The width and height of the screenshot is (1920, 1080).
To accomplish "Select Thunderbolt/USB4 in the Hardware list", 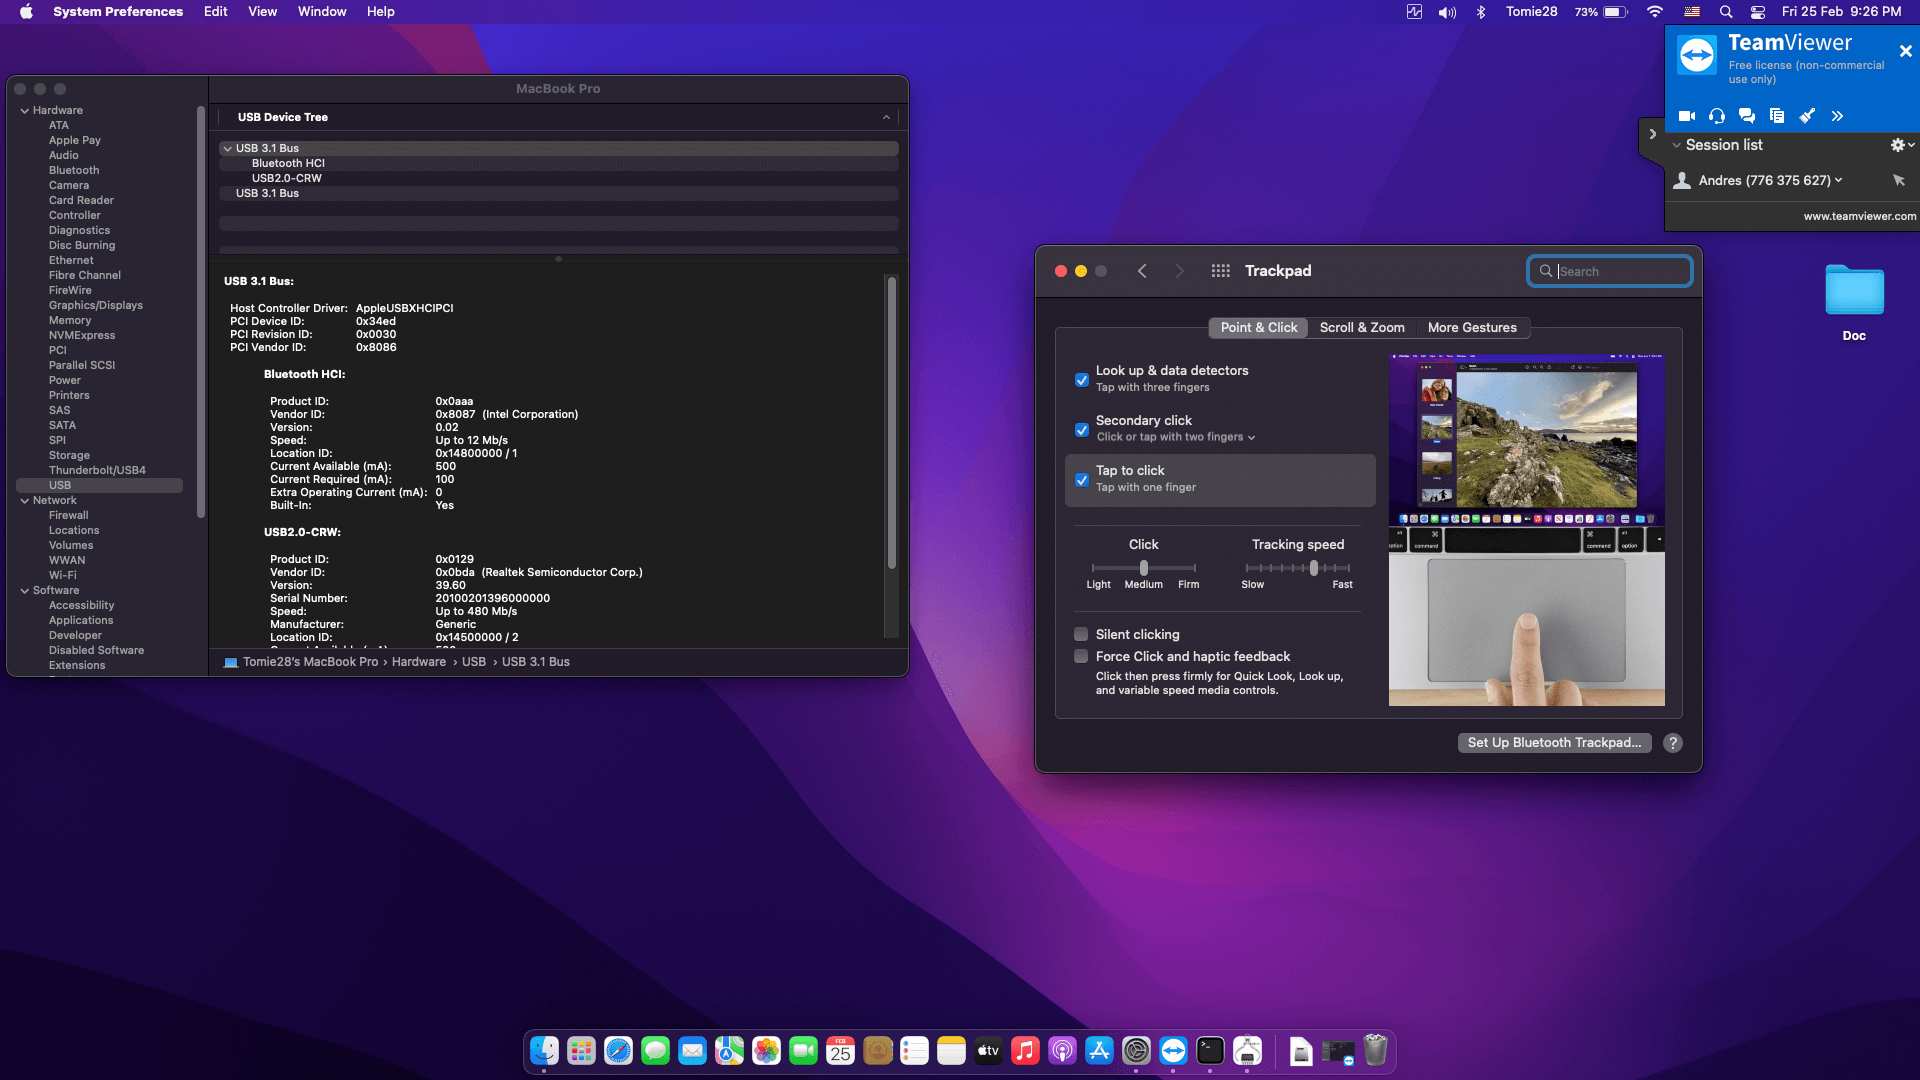I will pos(97,470).
